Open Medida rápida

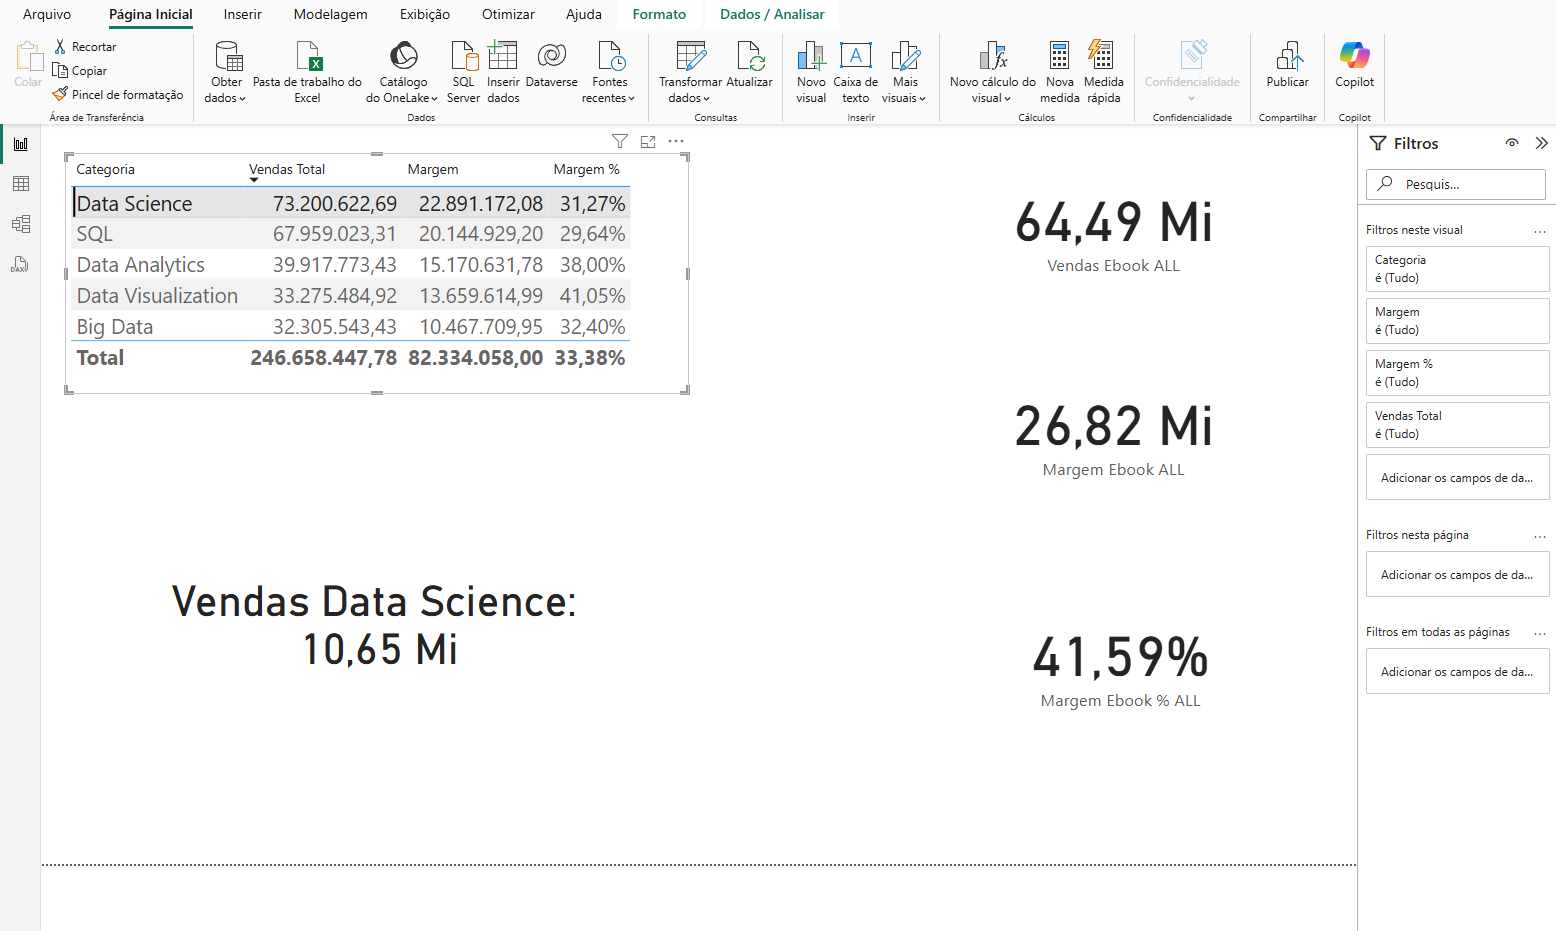click(1103, 72)
